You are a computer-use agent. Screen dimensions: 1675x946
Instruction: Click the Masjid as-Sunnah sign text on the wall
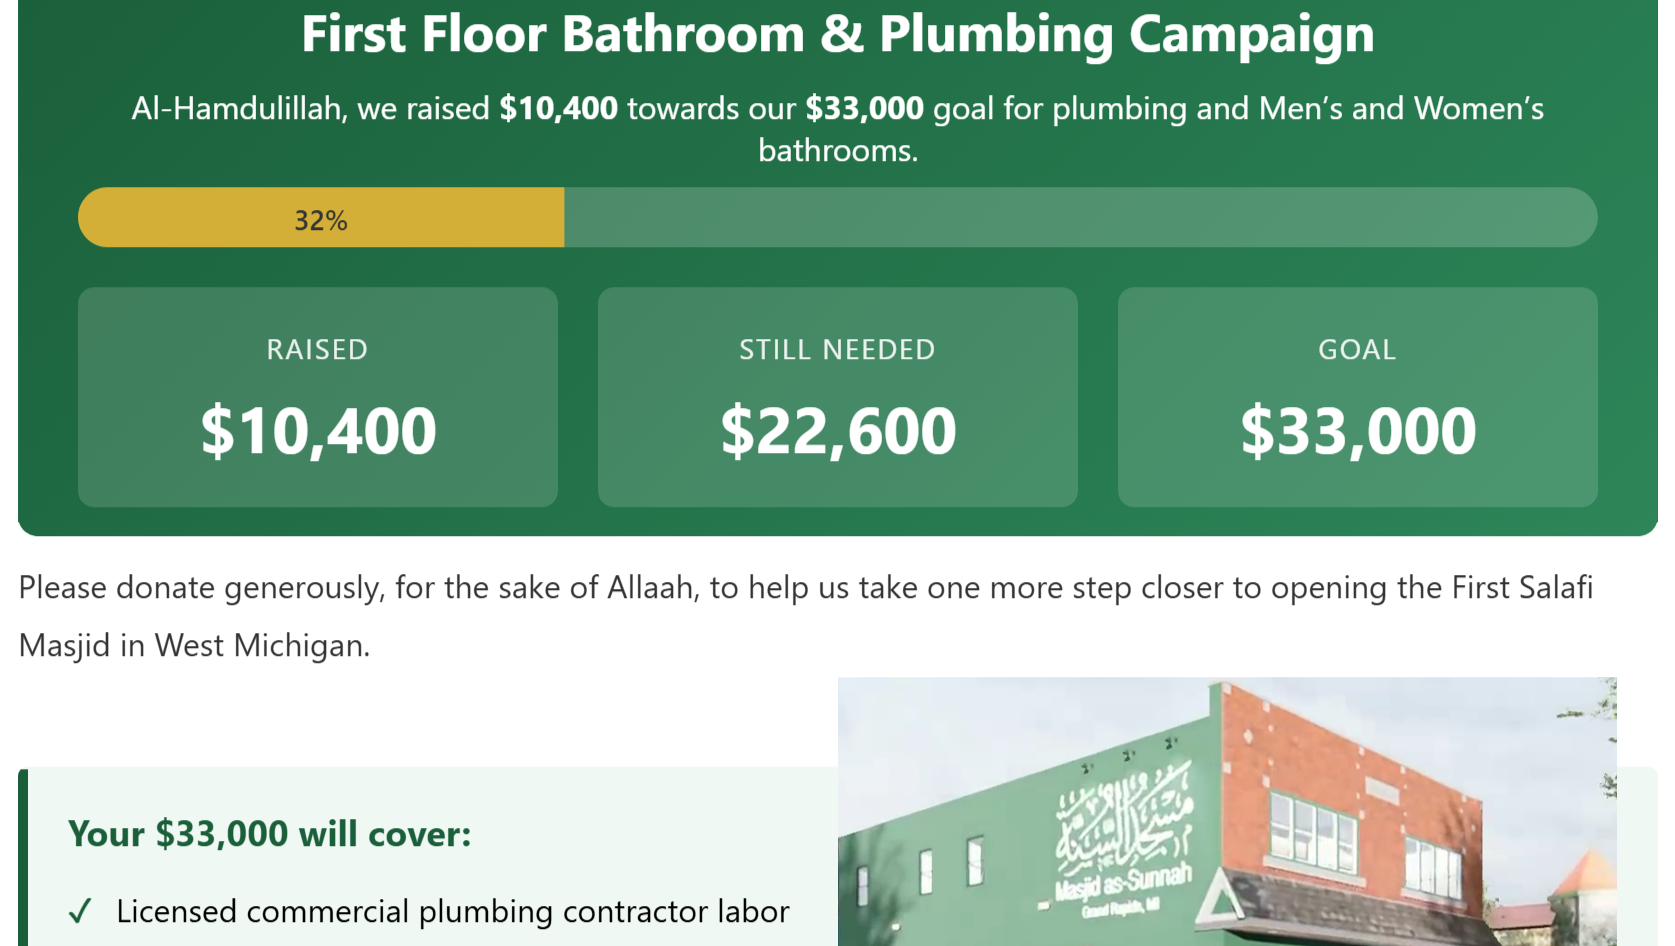click(x=1122, y=883)
